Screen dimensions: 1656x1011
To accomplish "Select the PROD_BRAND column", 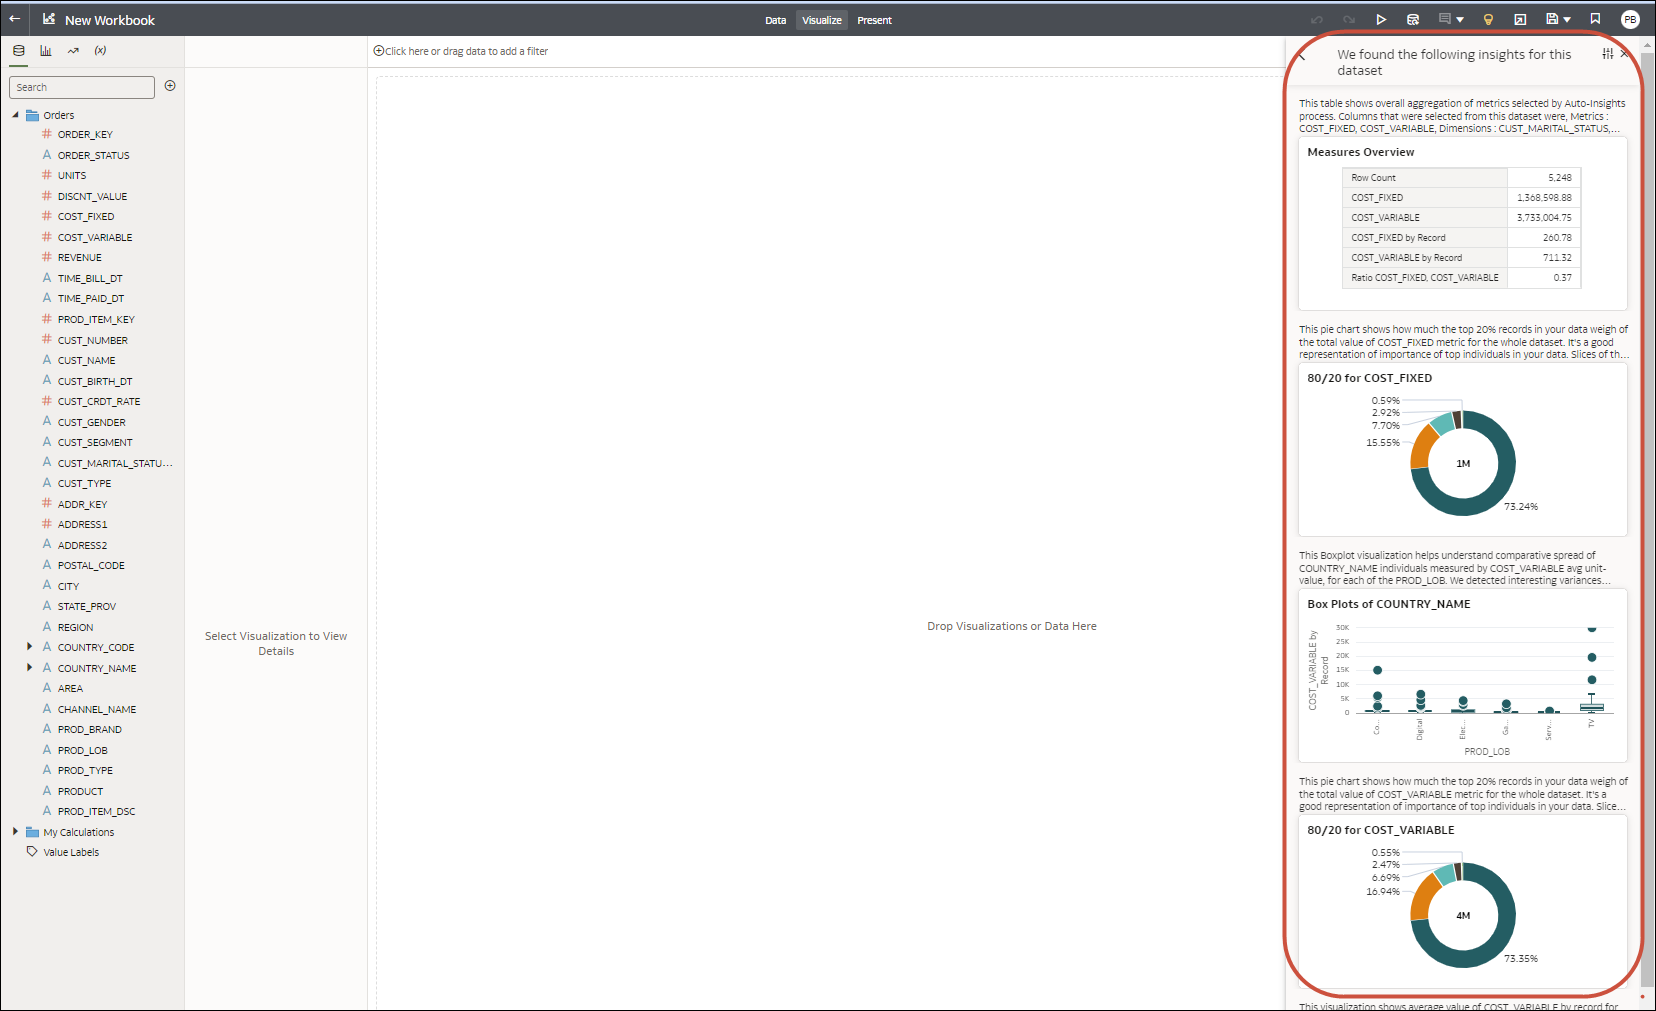I will point(90,729).
